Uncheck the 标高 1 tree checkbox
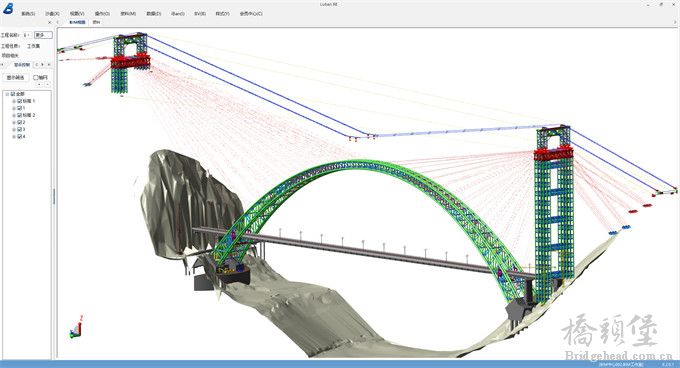Screen dimensions: 680x368 click(x=19, y=101)
